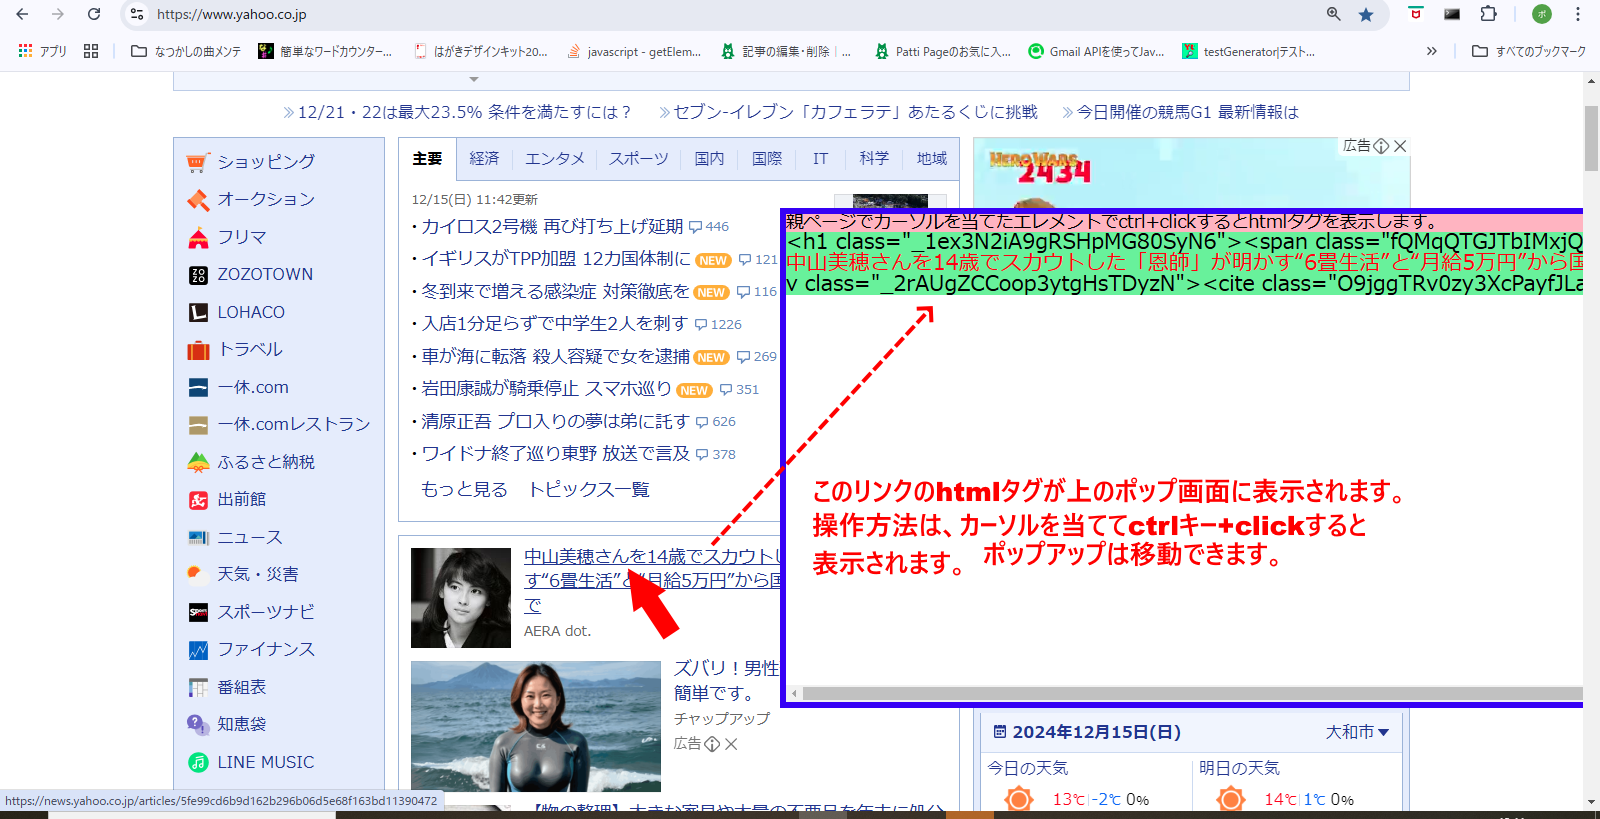Click the フリマ icon in sidebar
The width and height of the screenshot is (1600, 819).
click(198, 237)
